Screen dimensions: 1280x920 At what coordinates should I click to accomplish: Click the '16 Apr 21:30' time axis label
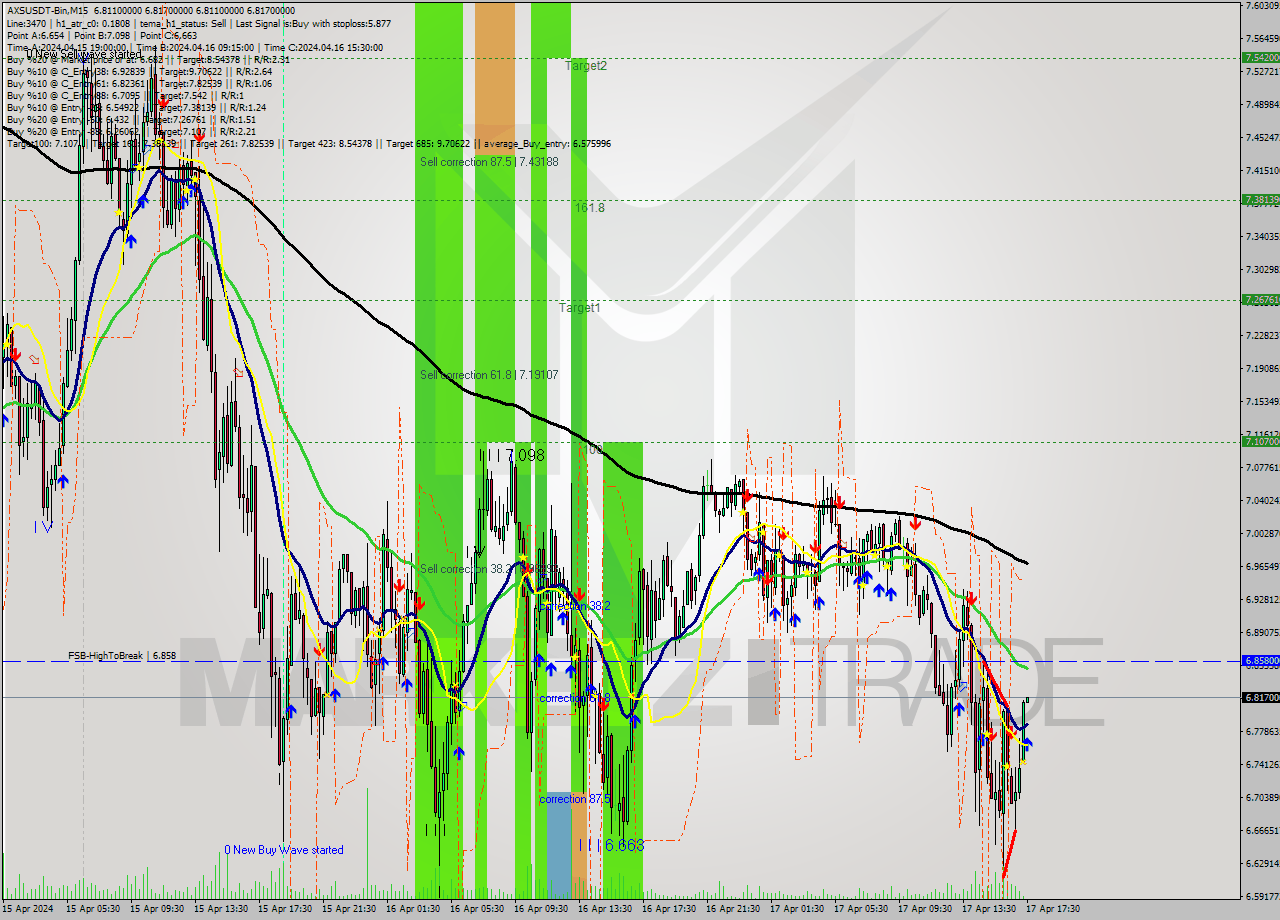(732, 909)
